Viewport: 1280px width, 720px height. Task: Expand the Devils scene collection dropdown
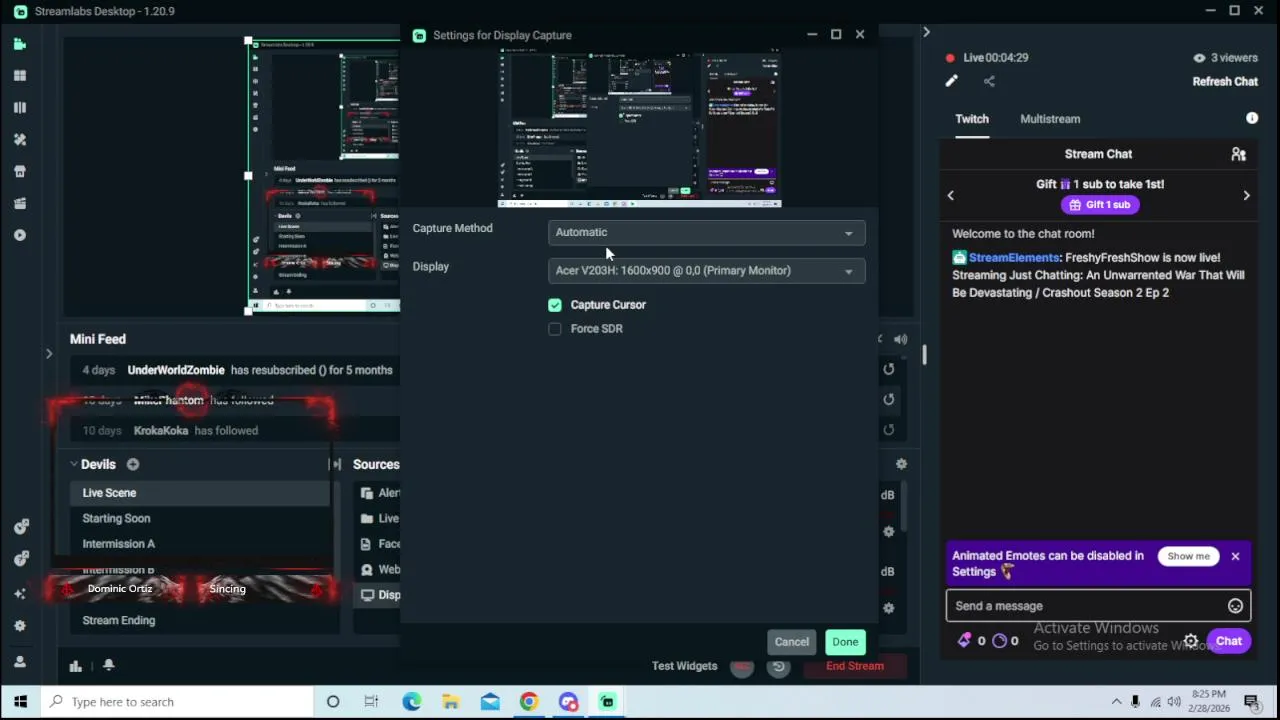pos(73,464)
